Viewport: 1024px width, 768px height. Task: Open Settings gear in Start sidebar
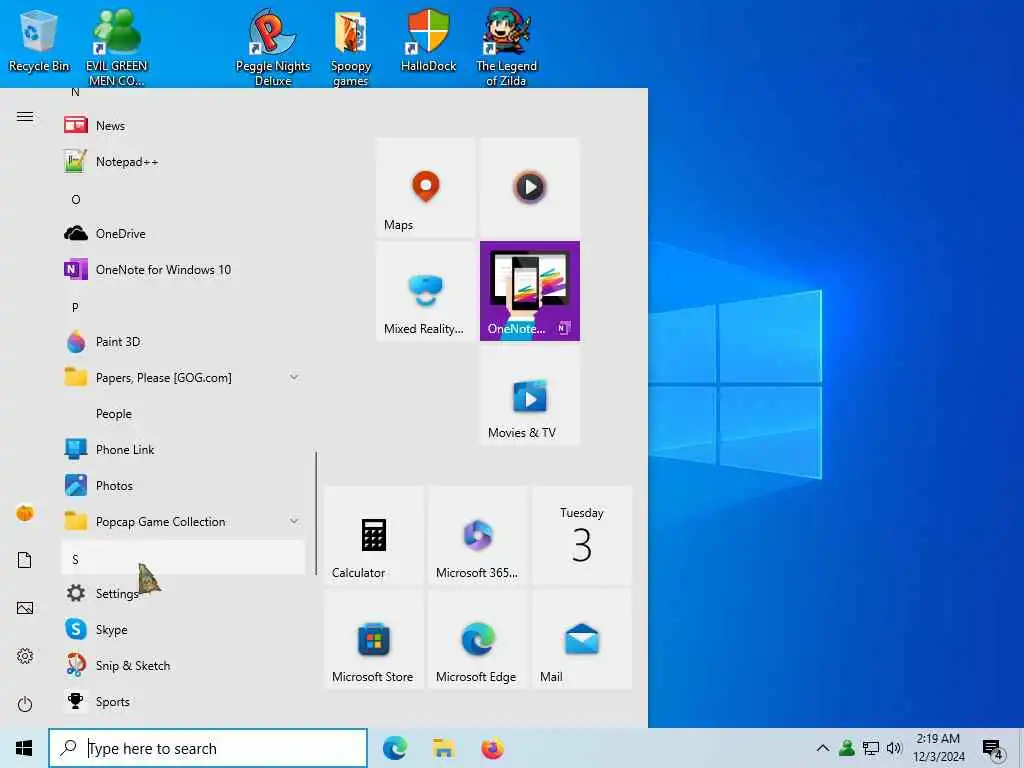pyautogui.click(x=25, y=656)
